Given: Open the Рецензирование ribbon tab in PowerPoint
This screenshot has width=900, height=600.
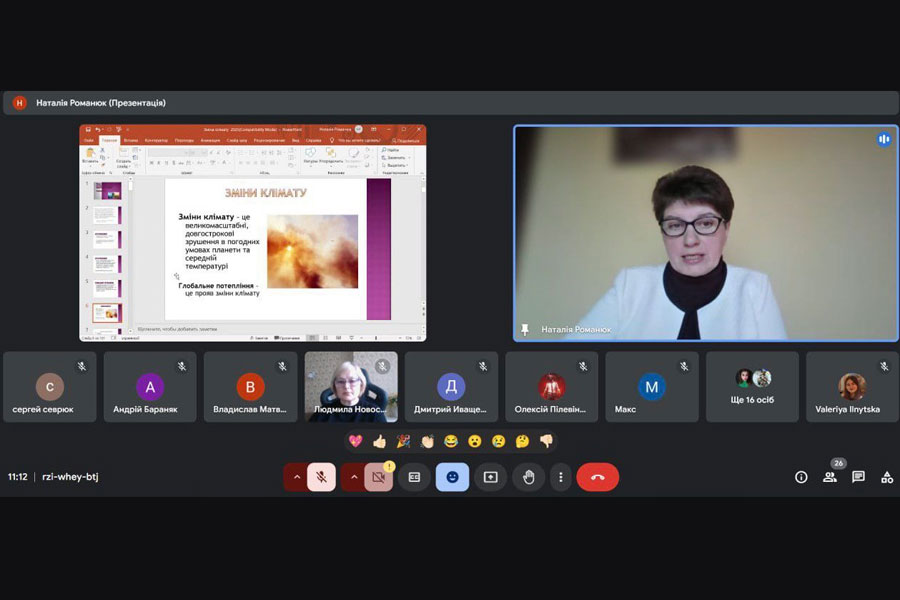Looking at the screenshot, I should point(269,140).
